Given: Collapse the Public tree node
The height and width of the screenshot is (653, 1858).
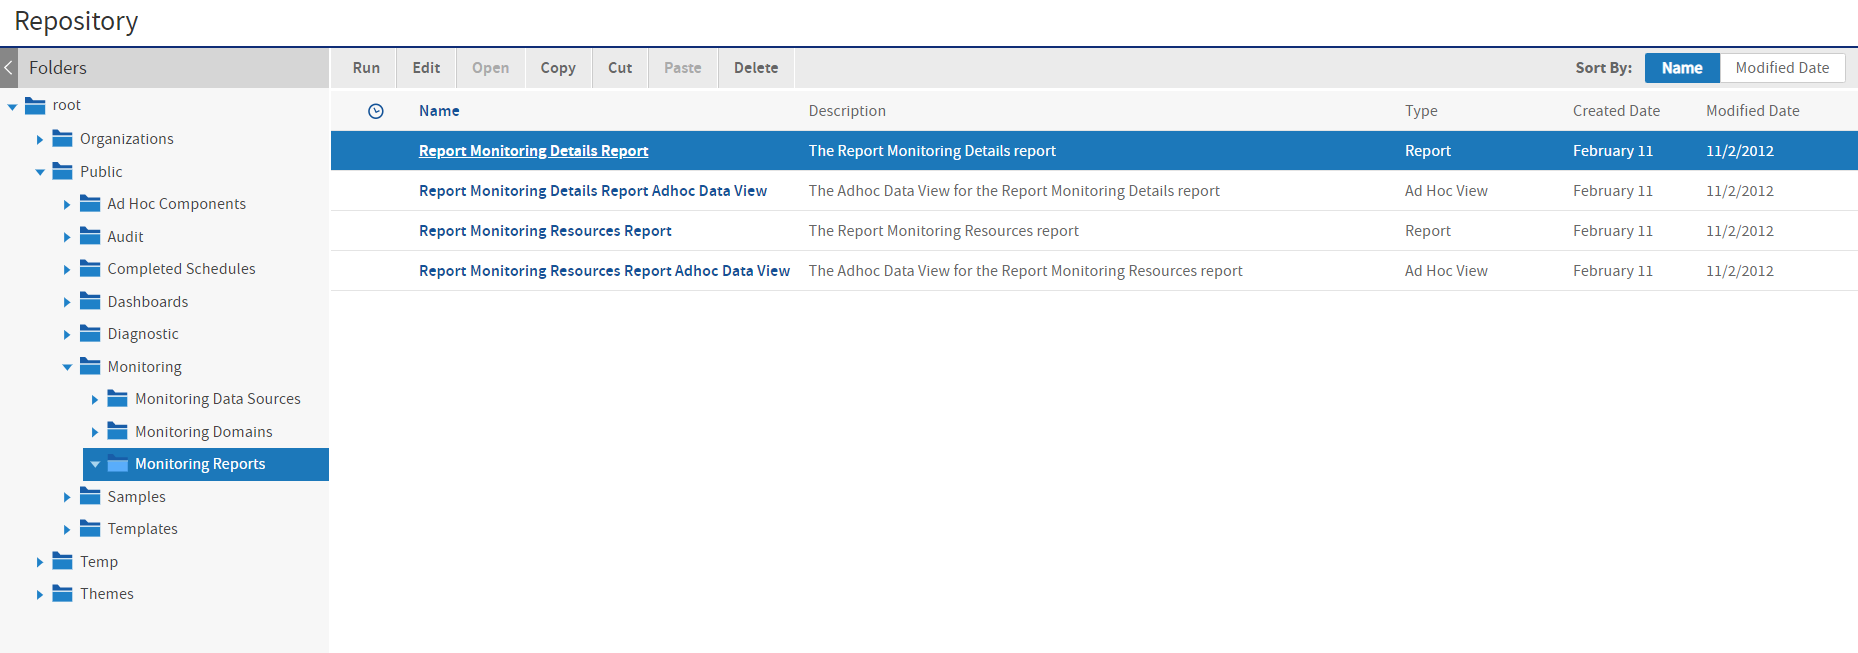Looking at the screenshot, I should 40,172.
